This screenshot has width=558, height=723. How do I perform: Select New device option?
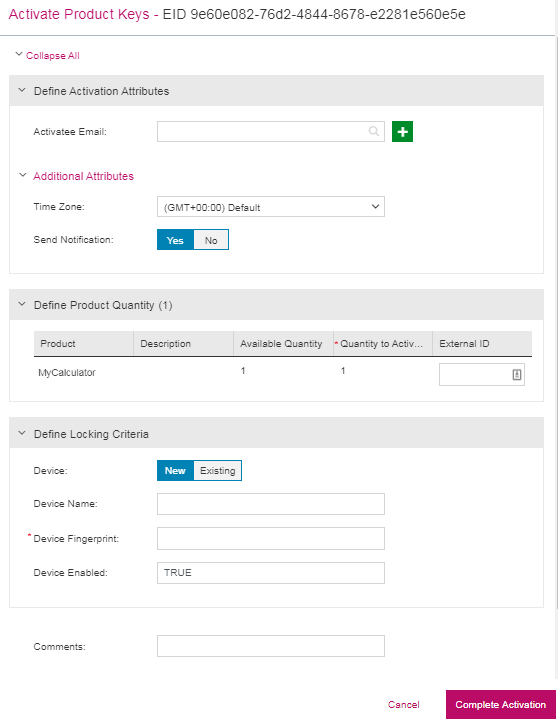click(x=175, y=470)
